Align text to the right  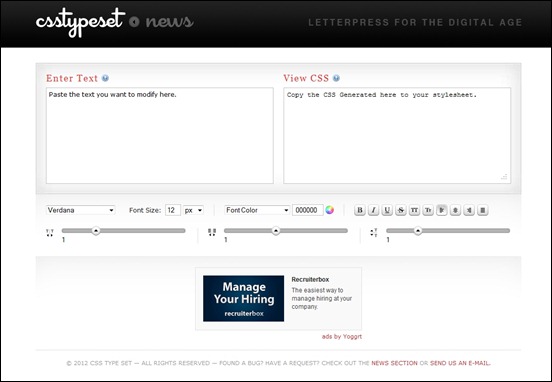[x=469, y=210]
